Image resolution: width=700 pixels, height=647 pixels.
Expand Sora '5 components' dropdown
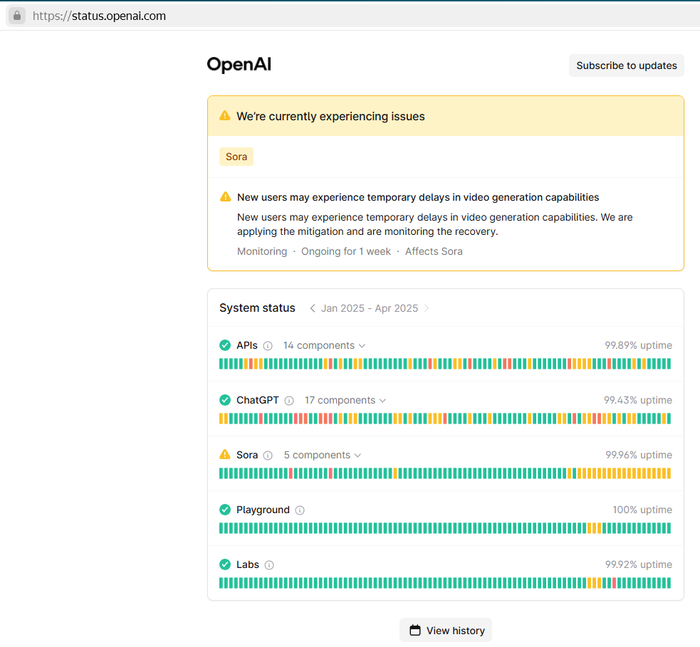(322, 455)
